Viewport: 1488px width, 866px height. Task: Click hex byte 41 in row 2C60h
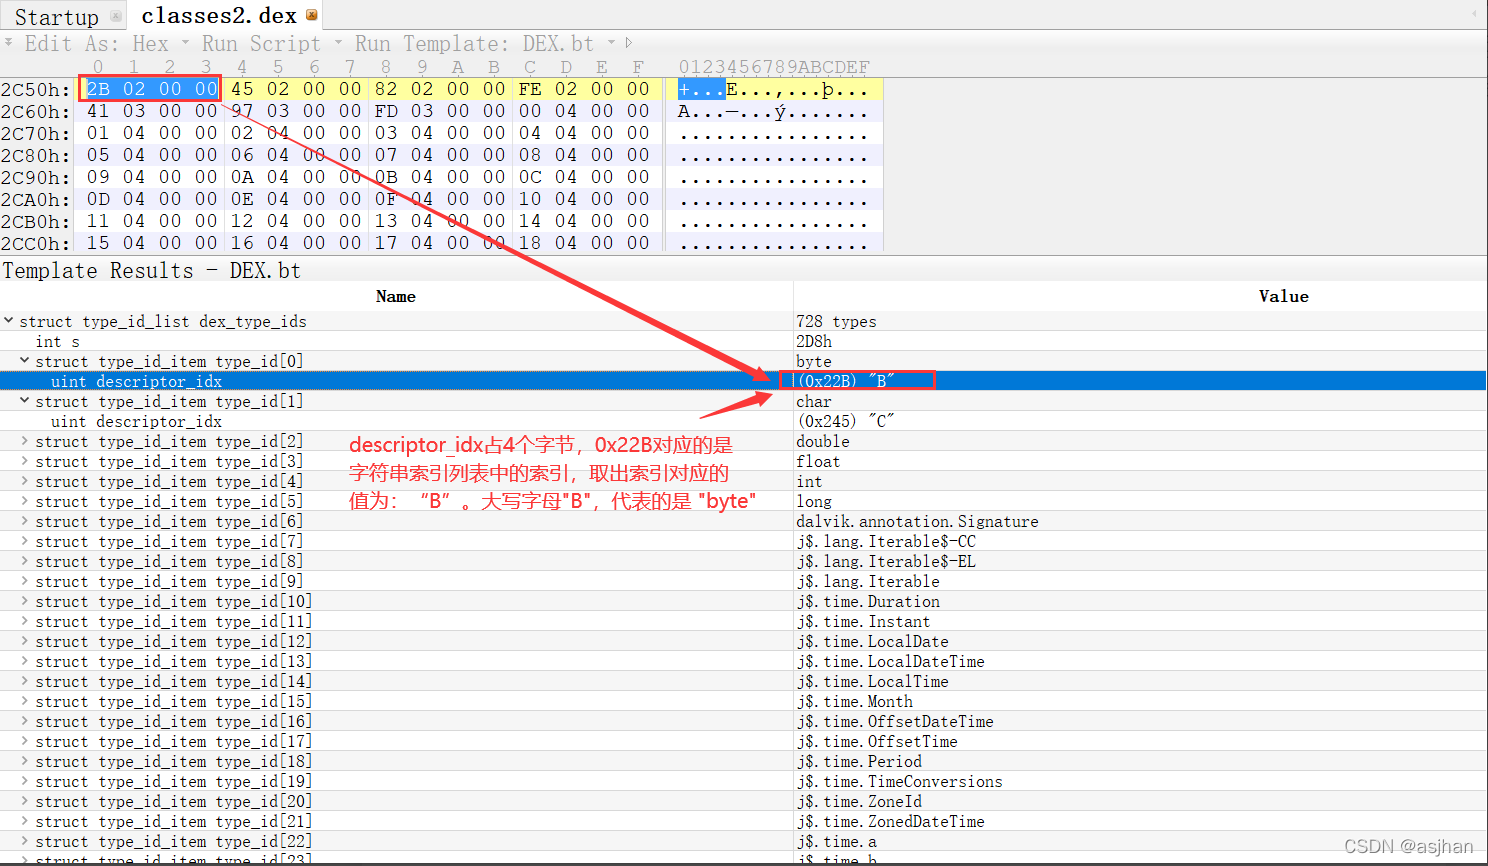coord(98,111)
